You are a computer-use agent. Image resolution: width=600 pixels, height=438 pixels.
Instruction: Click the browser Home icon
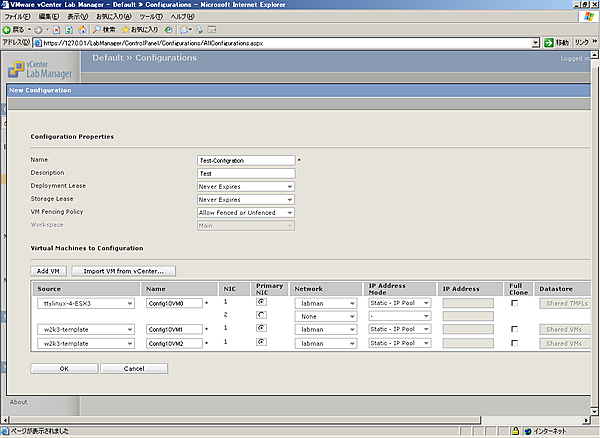coord(83,30)
